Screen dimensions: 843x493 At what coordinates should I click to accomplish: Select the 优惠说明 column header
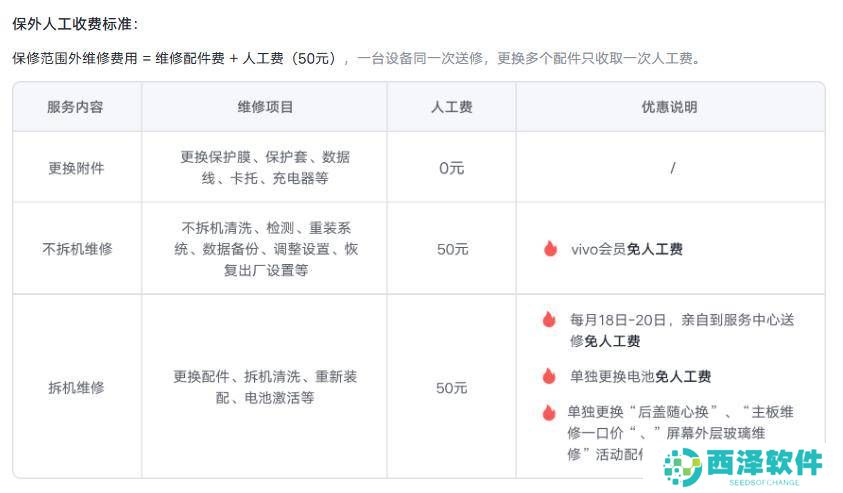(669, 107)
